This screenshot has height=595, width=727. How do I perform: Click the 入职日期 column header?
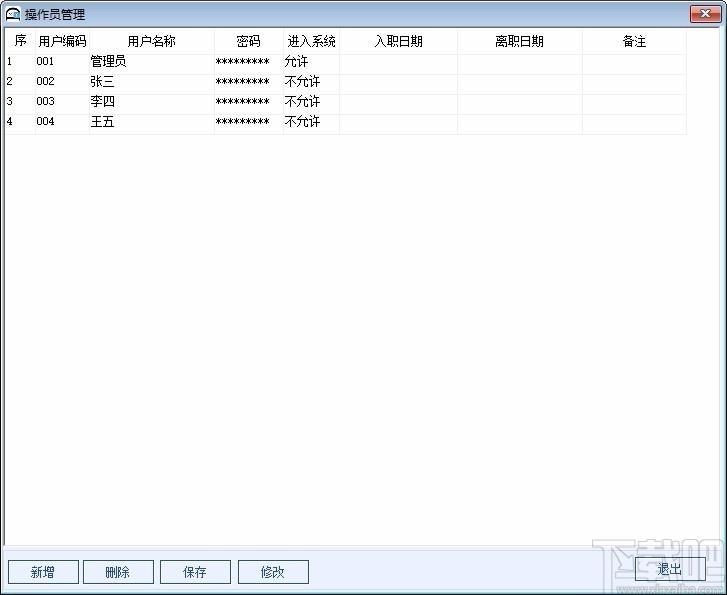[x=398, y=41]
